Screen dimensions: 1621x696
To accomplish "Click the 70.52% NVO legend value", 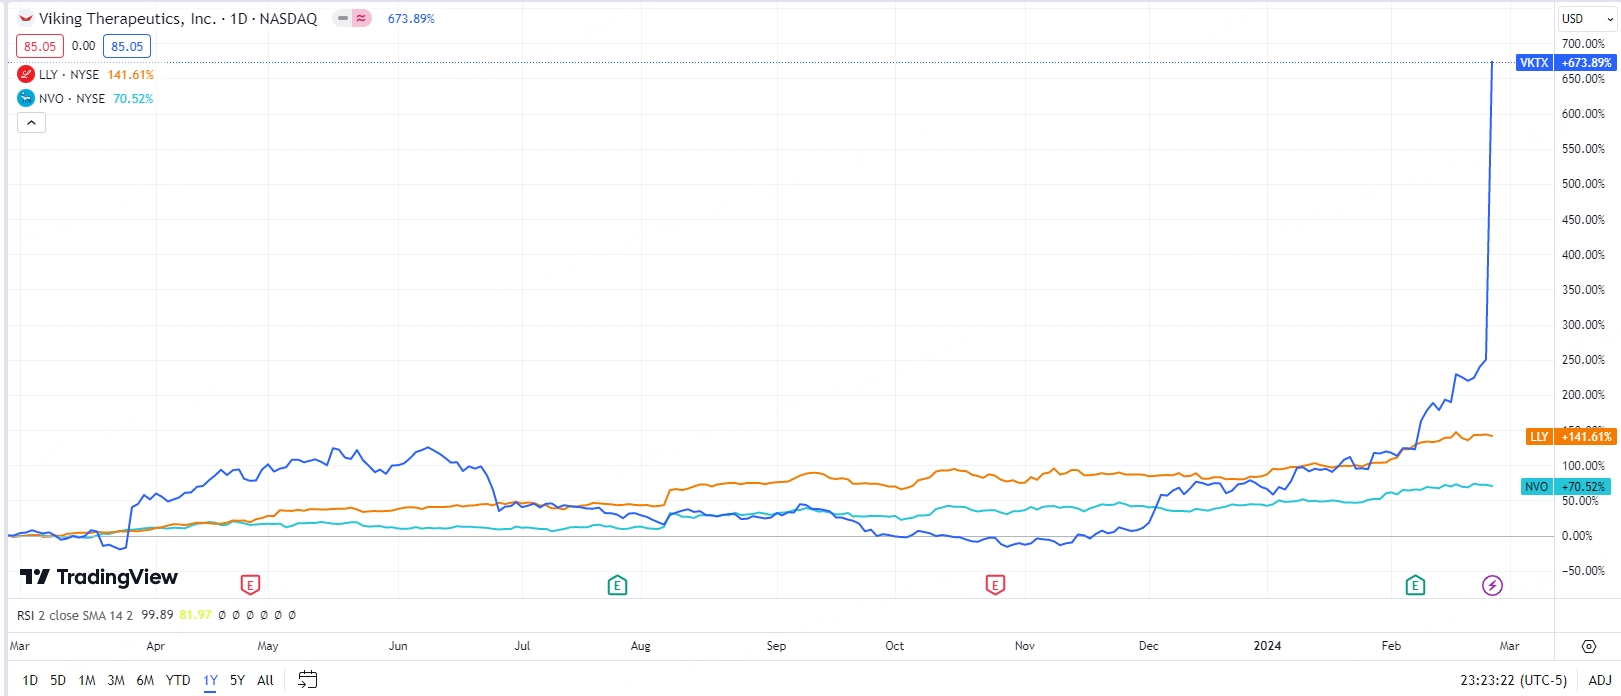I will [133, 99].
